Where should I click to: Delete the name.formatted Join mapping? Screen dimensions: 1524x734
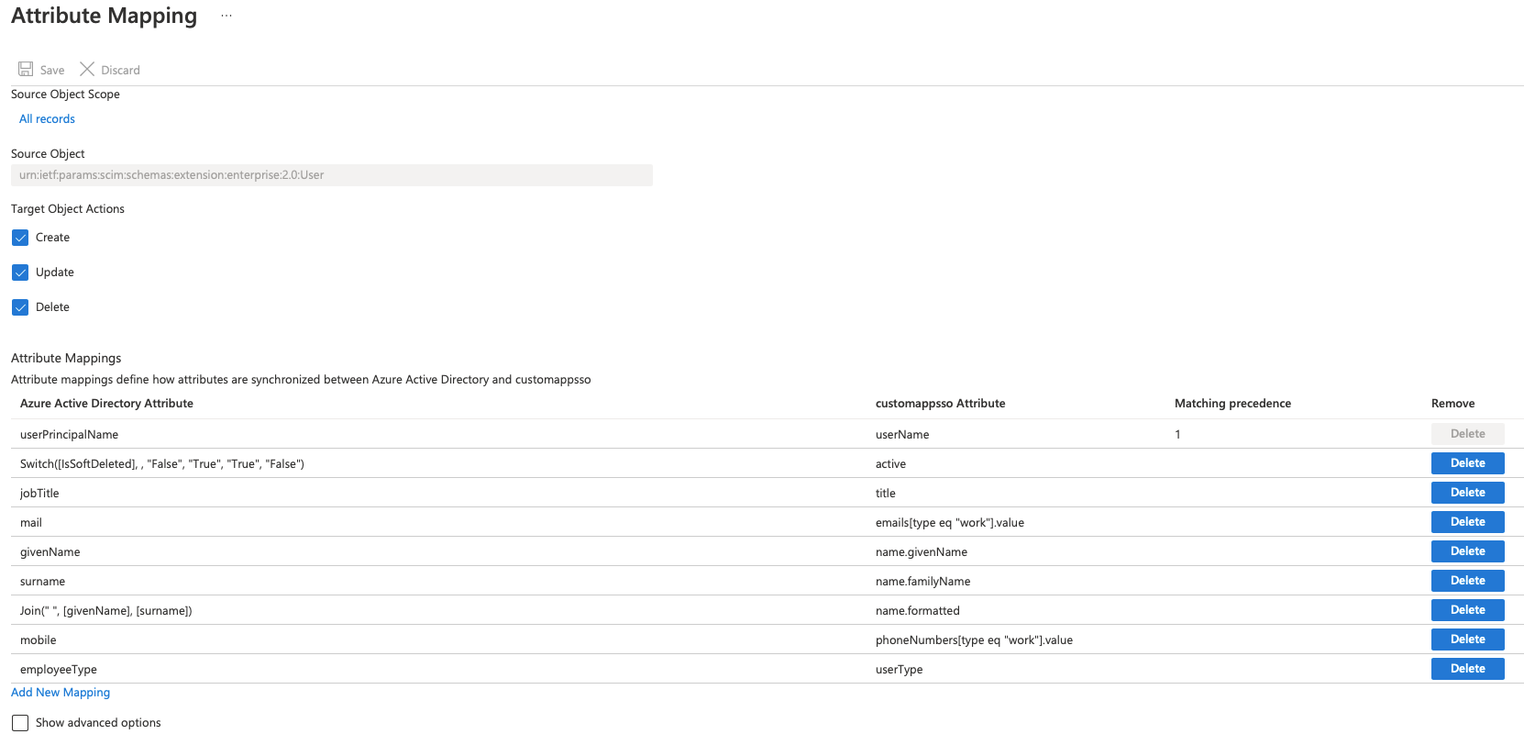pos(1467,609)
